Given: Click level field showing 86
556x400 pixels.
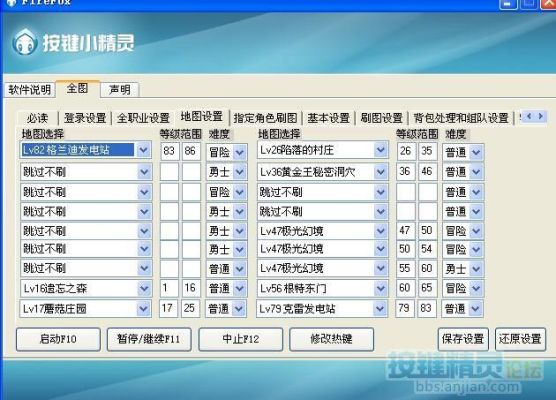Looking at the screenshot, I should 191,151.
